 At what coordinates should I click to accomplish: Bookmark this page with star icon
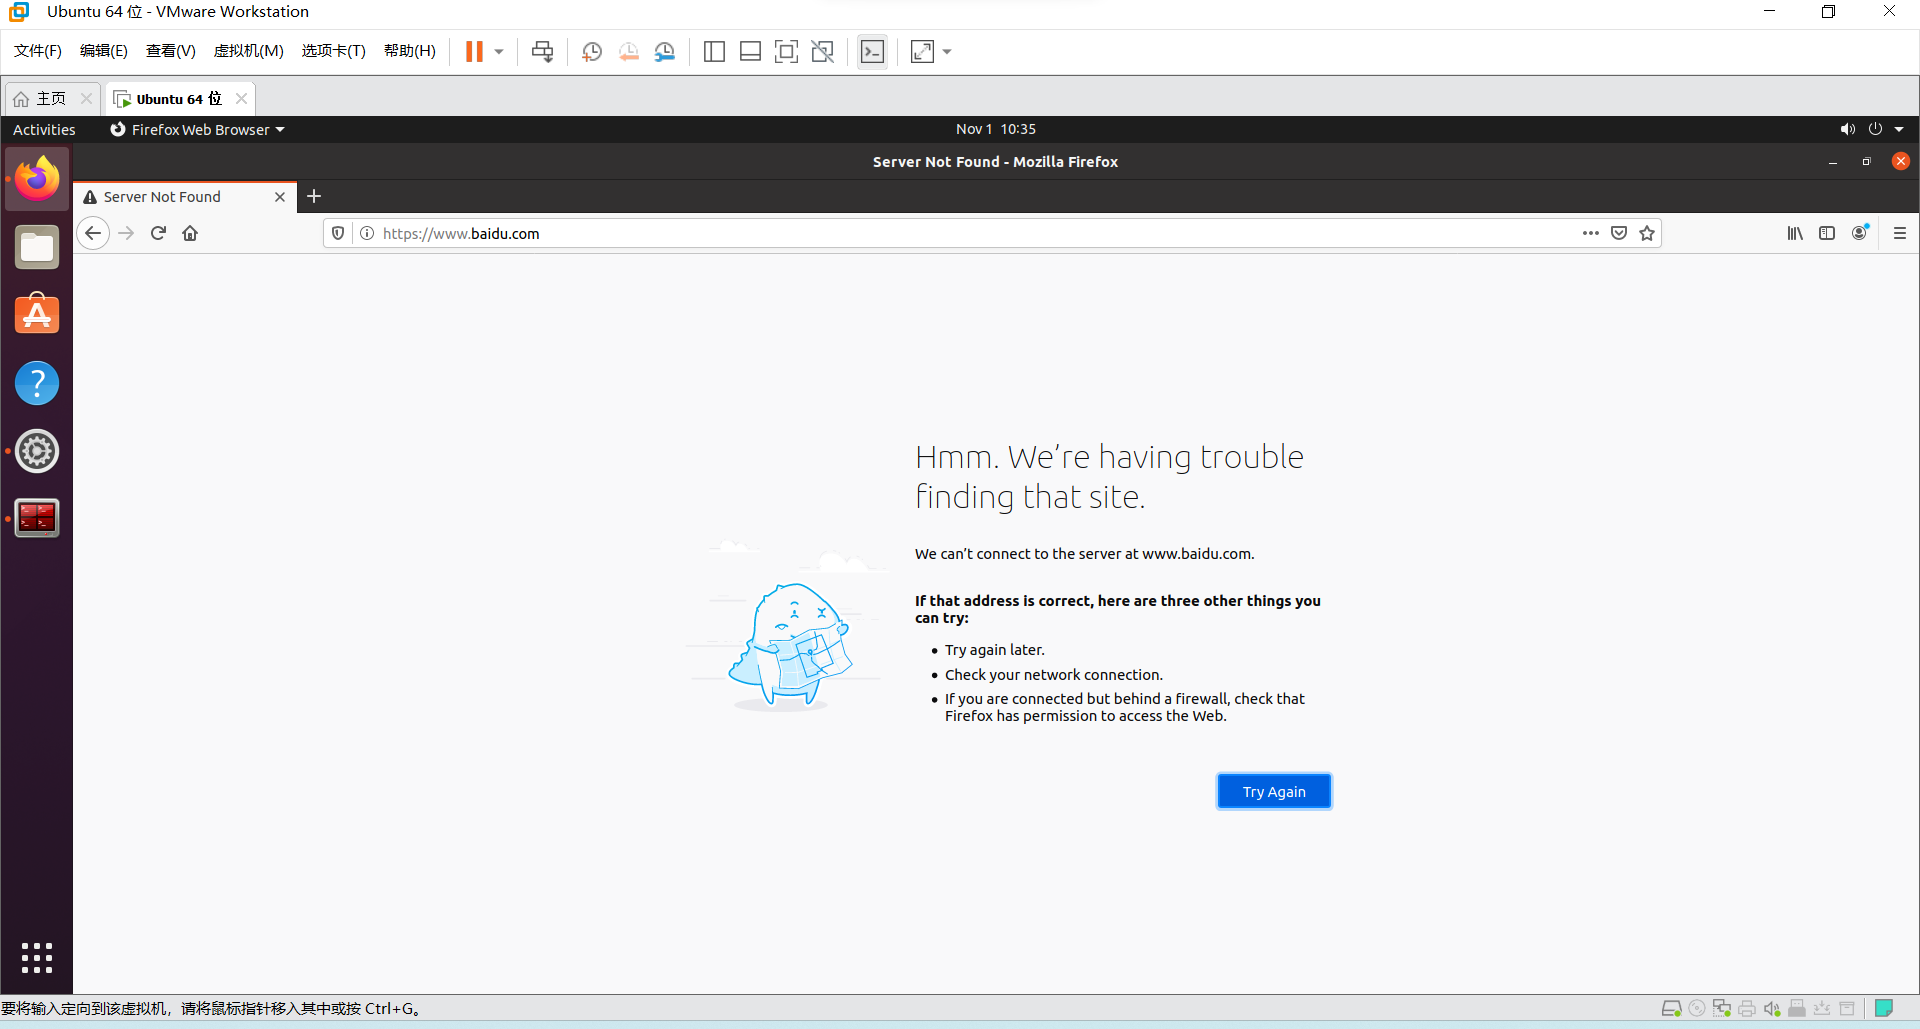tap(1647, 233)
